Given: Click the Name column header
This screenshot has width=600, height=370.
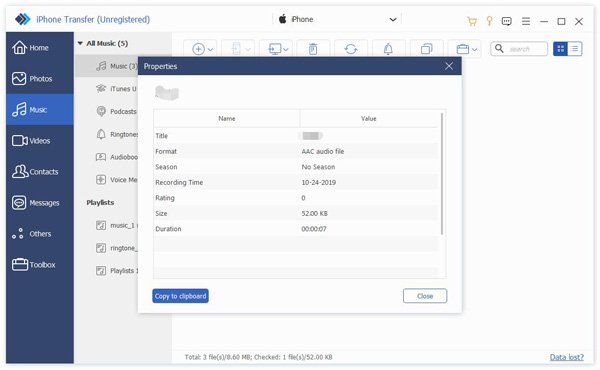Looking at the screenshot, I should coord(227,119).
